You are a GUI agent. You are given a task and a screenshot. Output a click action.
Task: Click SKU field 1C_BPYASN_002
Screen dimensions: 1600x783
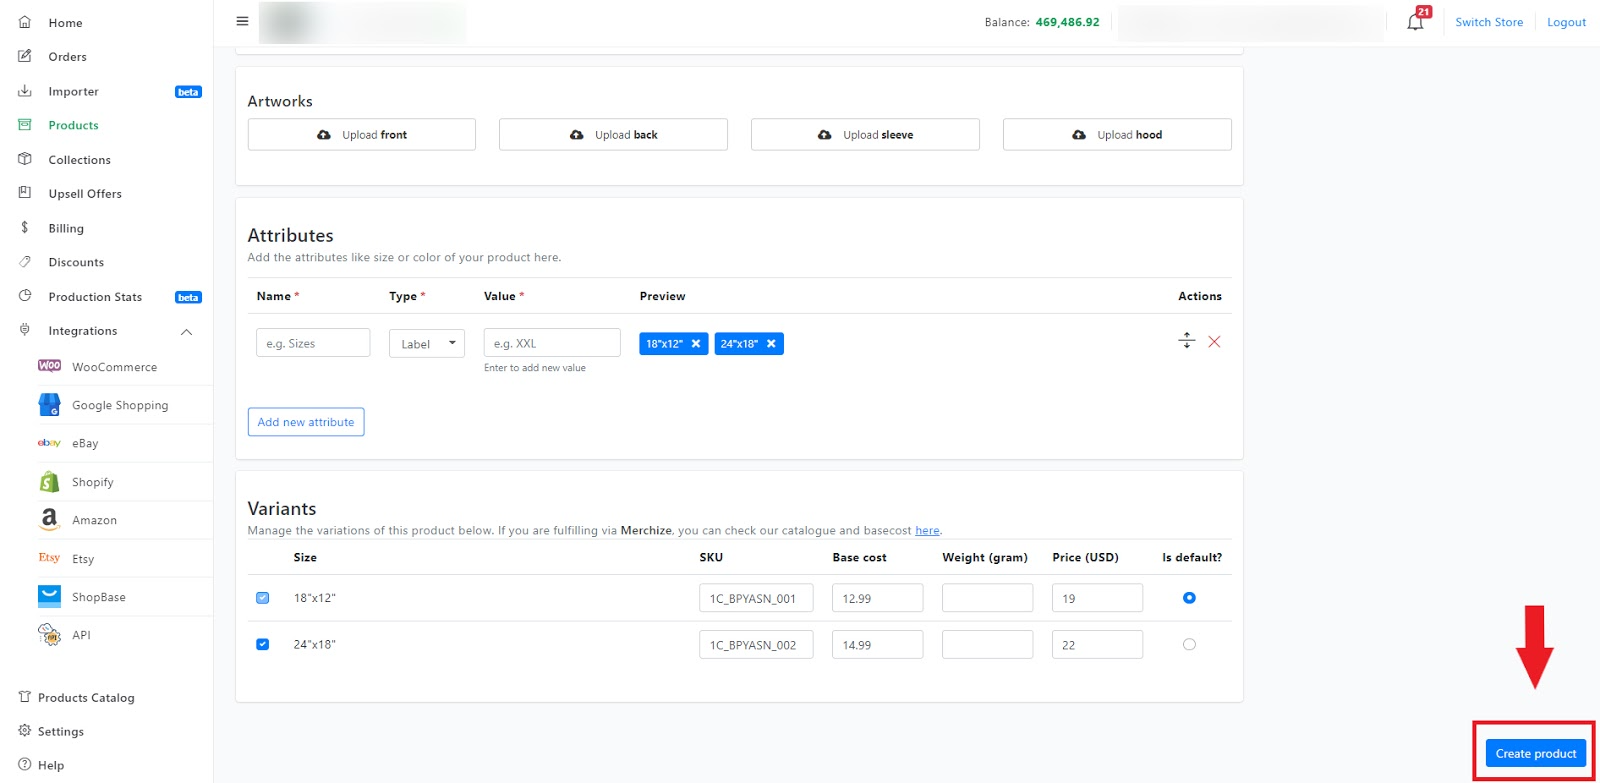coord(756,644)
